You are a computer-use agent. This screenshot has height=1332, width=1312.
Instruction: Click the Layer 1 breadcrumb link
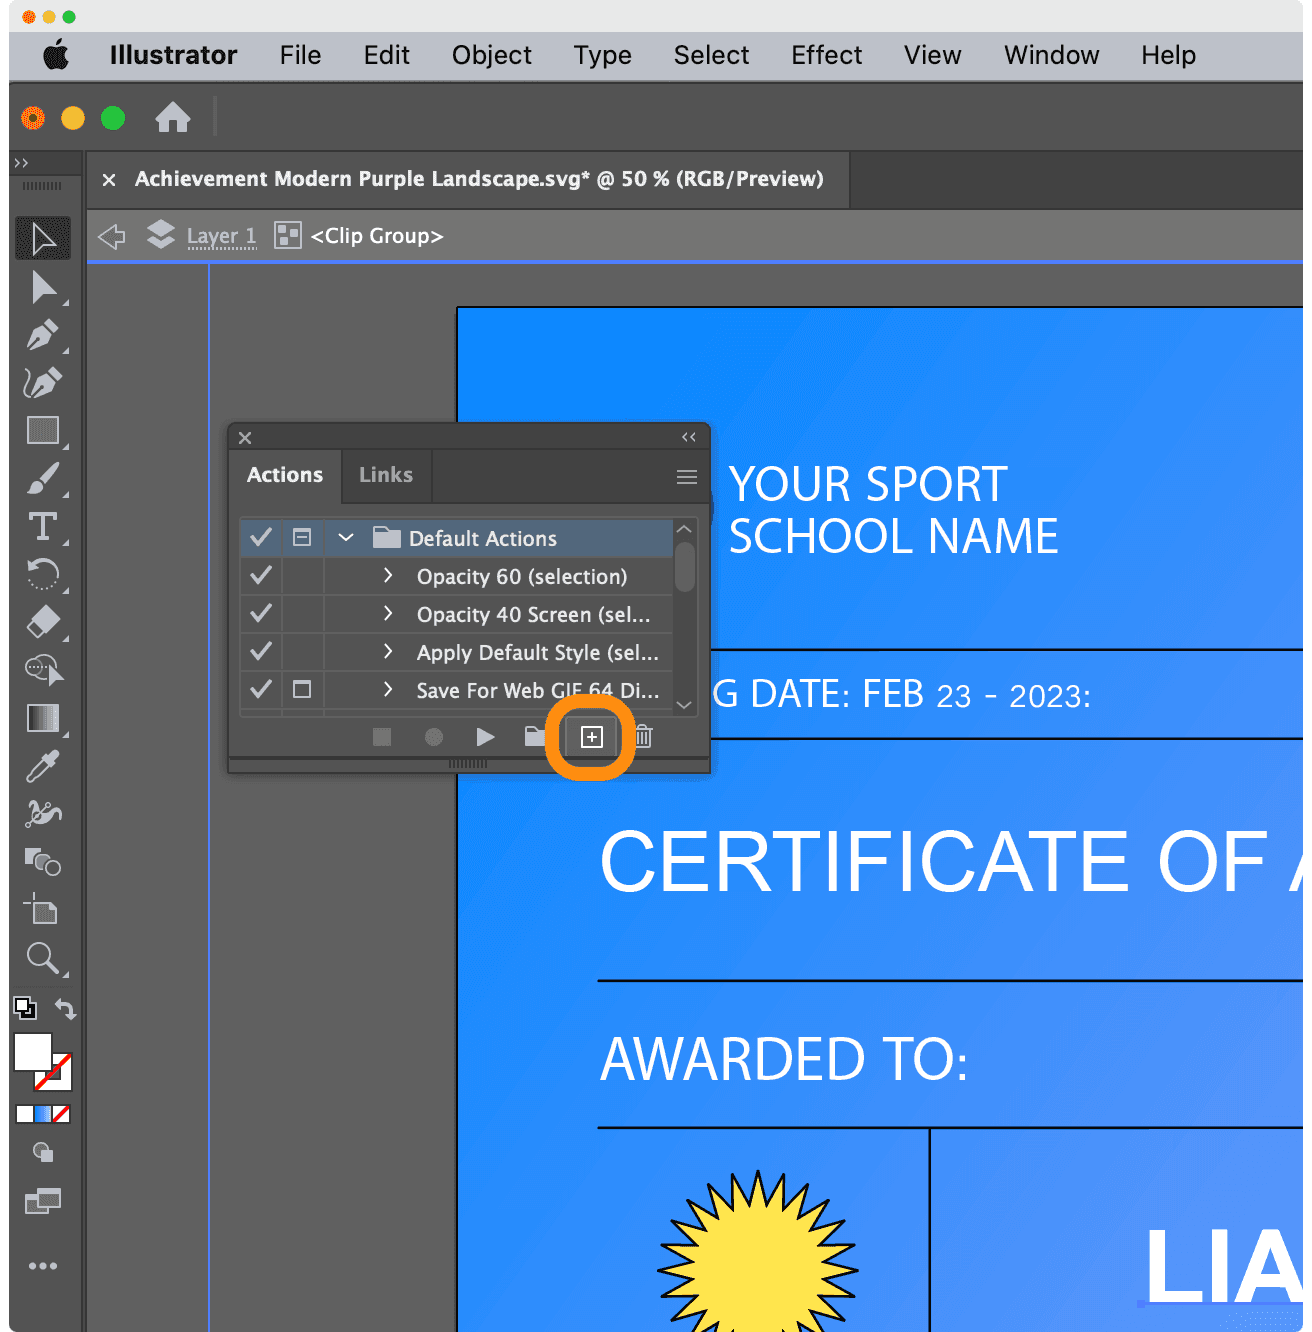[x=222, y=237]
